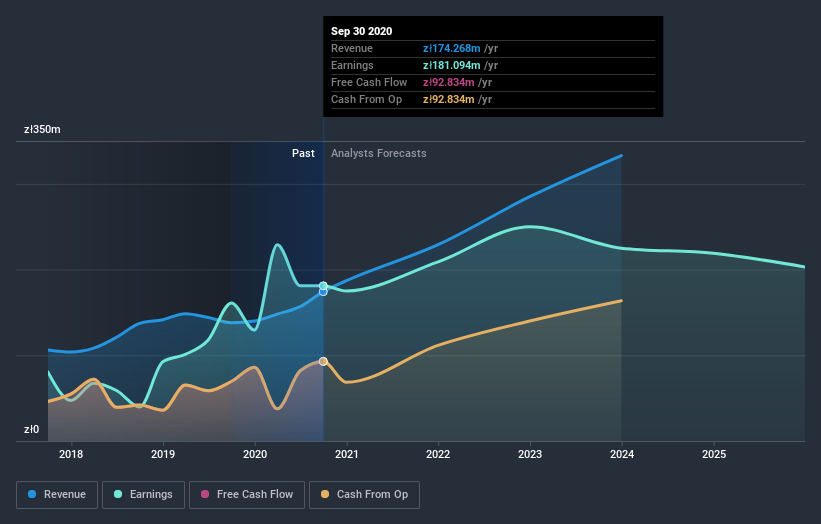Toggle the Revenue legend series
This screenshot has width=821, height=524.
(57, 495)
